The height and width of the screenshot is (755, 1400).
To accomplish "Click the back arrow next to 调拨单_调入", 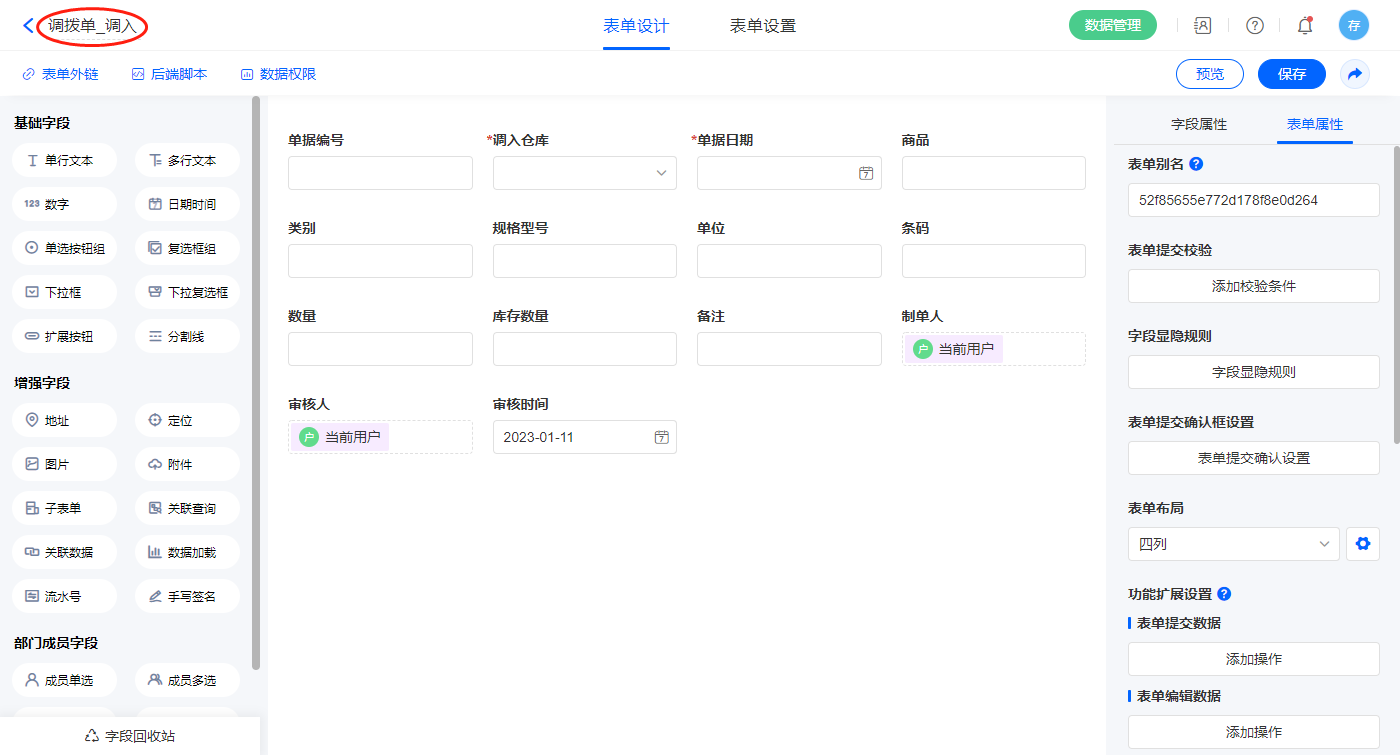I will pos(28,26).
